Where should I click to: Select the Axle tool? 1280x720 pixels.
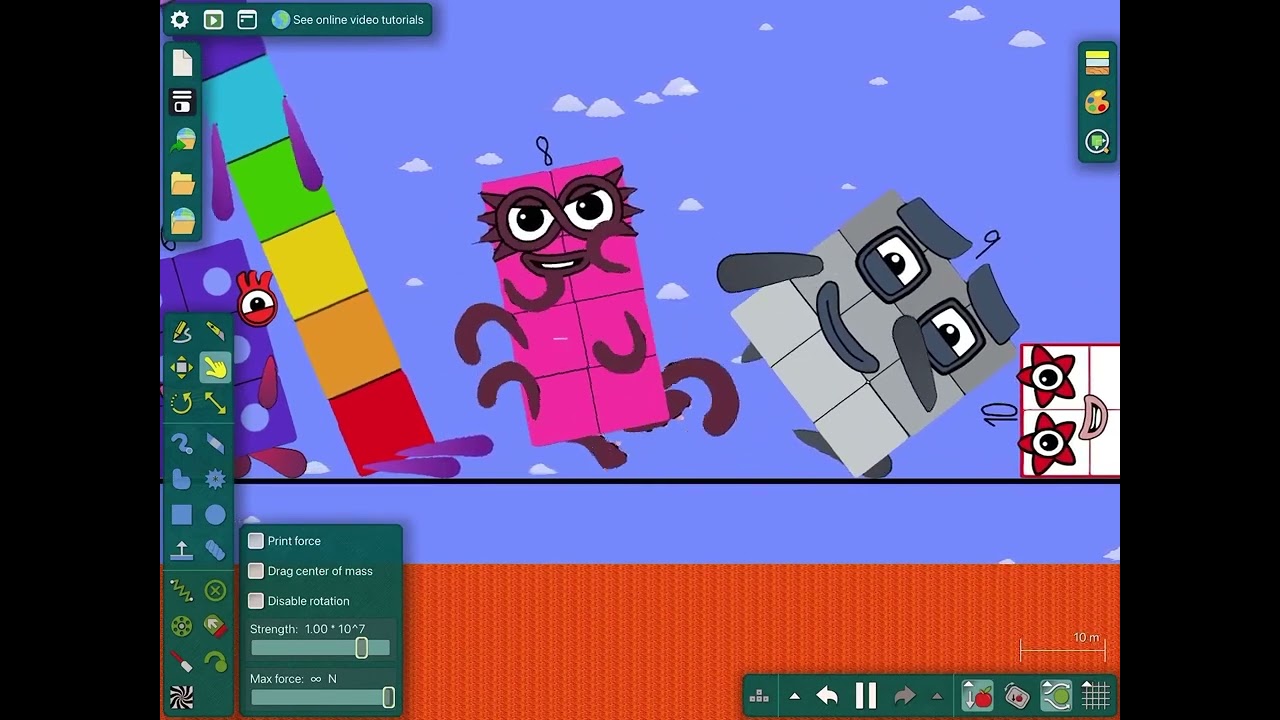181,626
